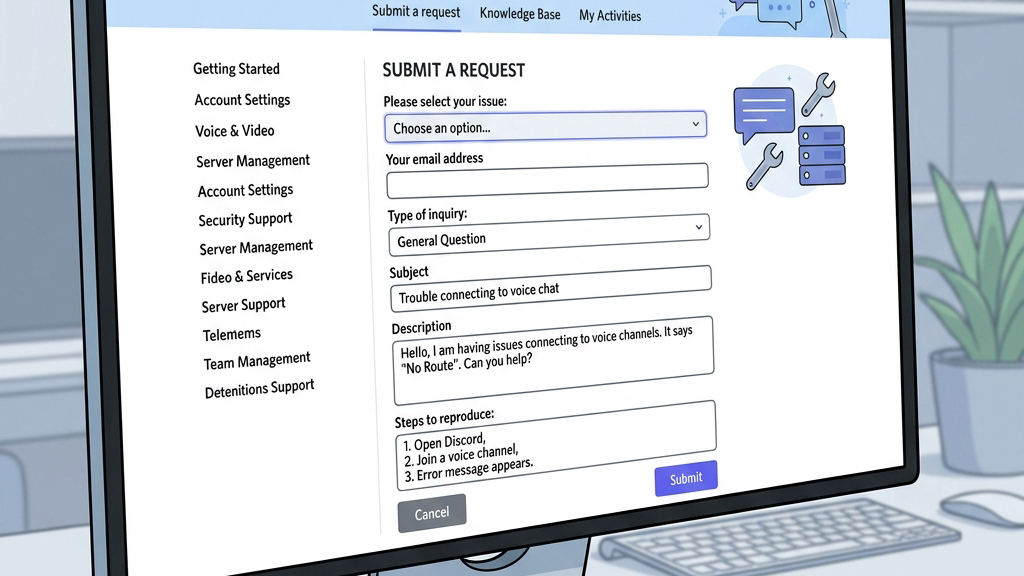Click the server stack icon in illustration
Image resolution: width=1024 pixels, height=576 pixels.
click(x=822, y=155)
